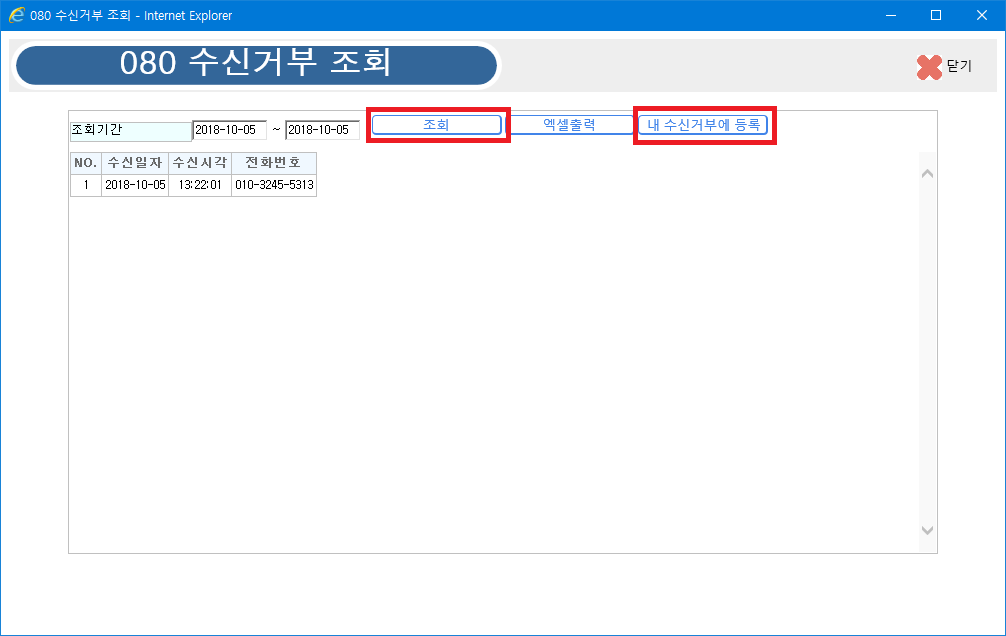Select the 수신시각 column header
Screen dimensions: 1006x636
tap(200, 163)
